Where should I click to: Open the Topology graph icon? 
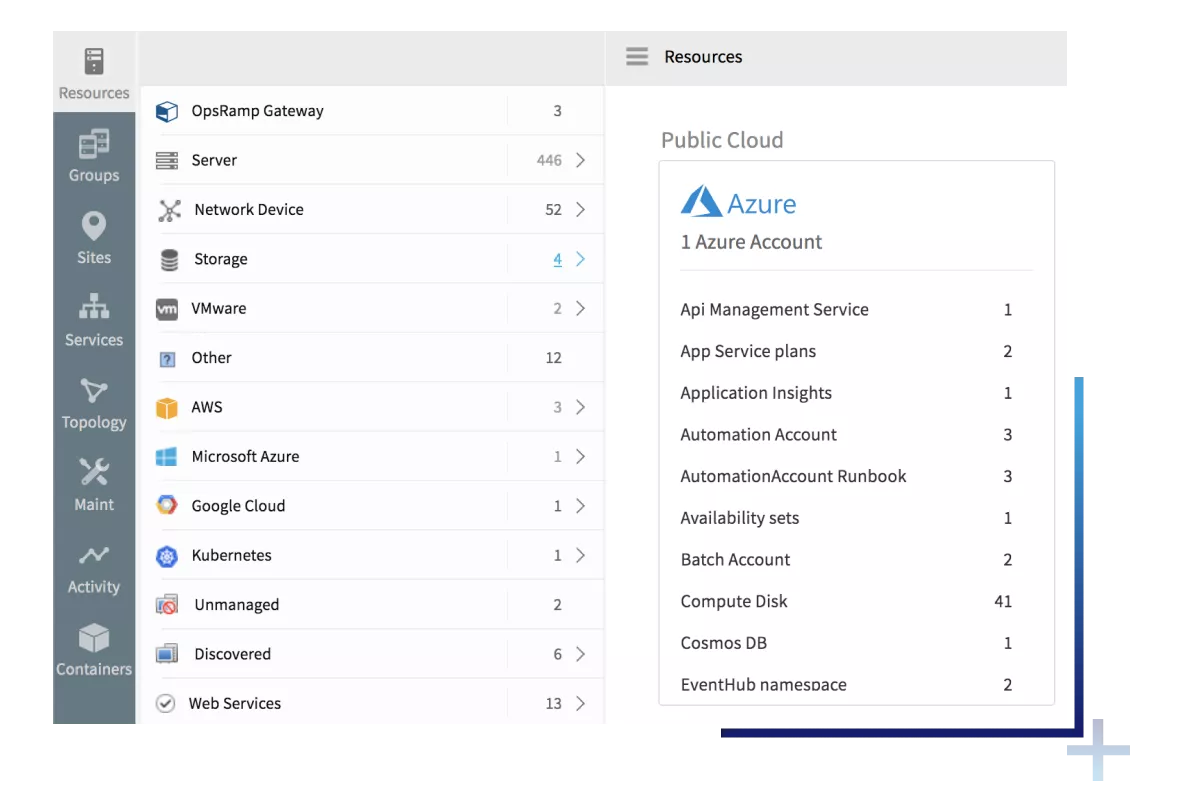94,390
